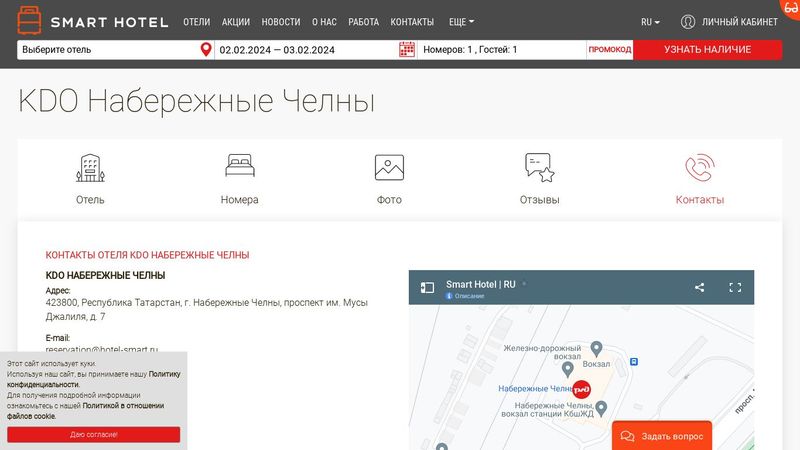This screenshot has width=800, height=450.
Task: Click the map share icon
Action: [700, 287]
